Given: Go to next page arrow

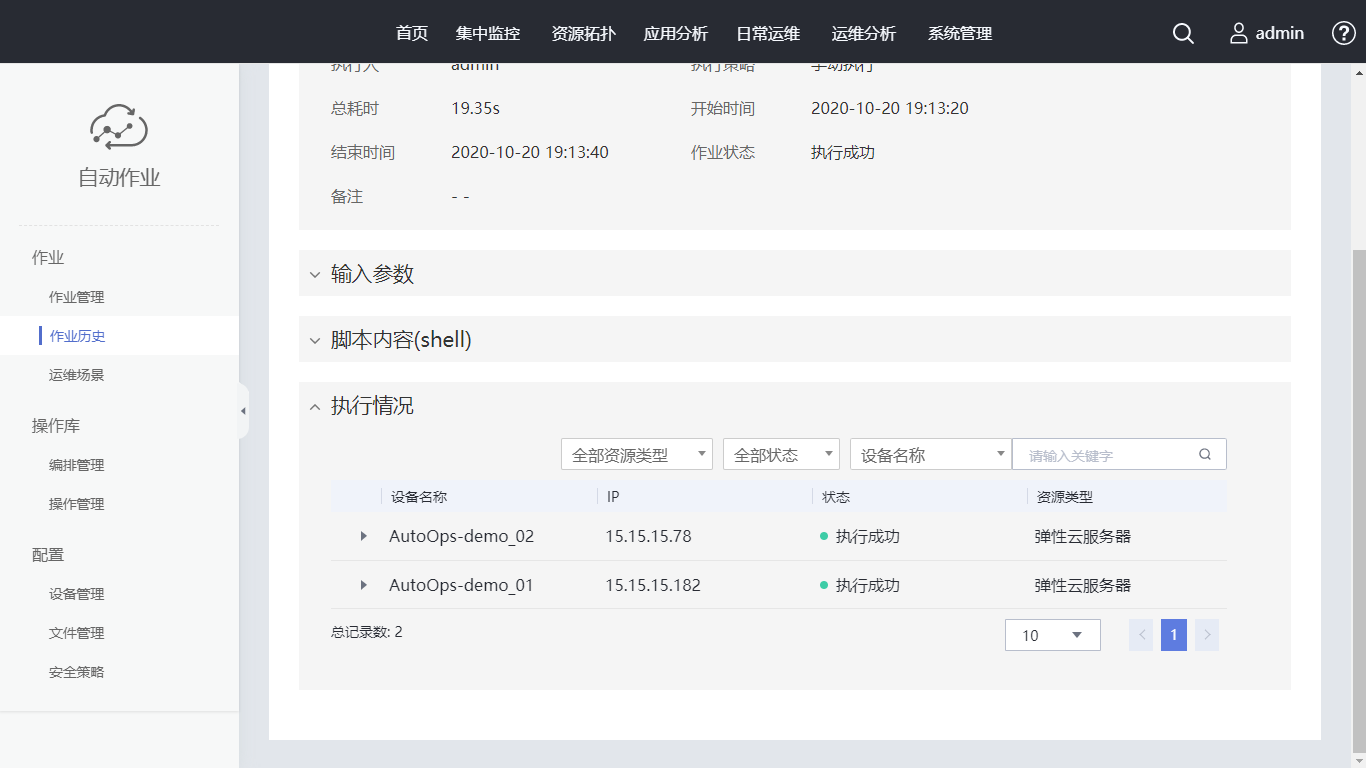Looking at the screenshot, I should [x=1207, y=635].
